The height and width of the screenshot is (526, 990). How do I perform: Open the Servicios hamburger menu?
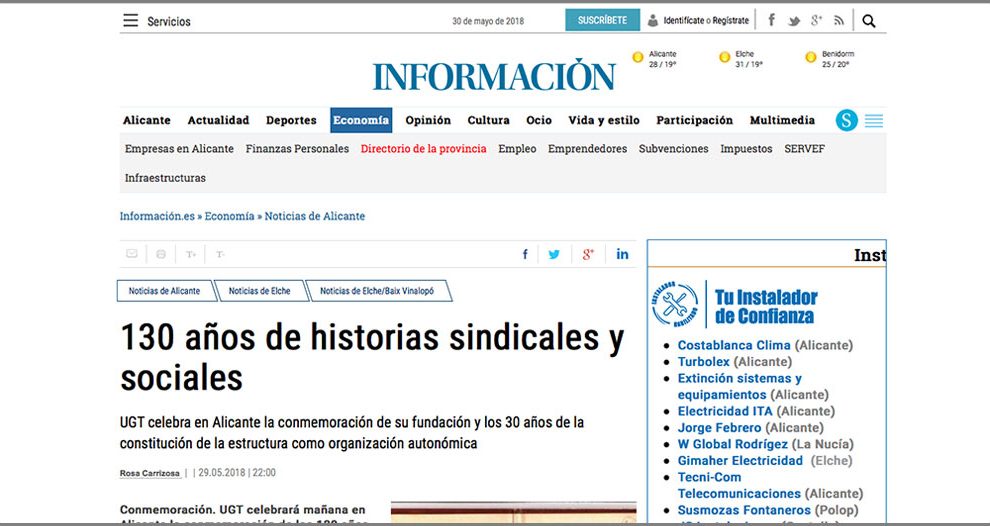click(x=131, y=21)
